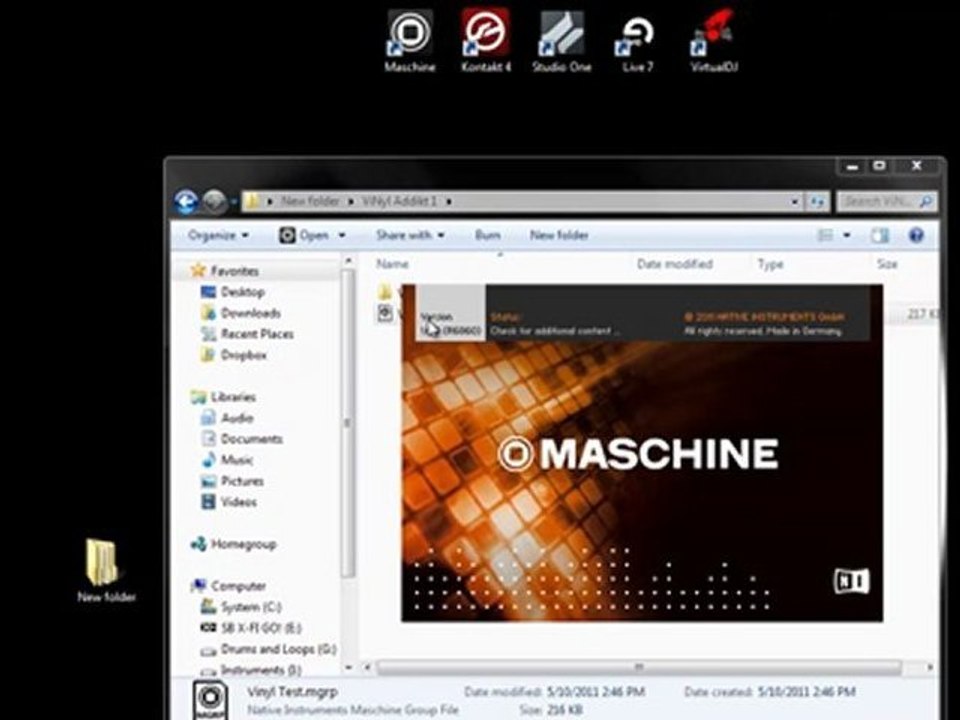This screenshot has width=960, height=720.
Task: Open the VirtualDJ desktop shortcut
Action: [714, 34]
